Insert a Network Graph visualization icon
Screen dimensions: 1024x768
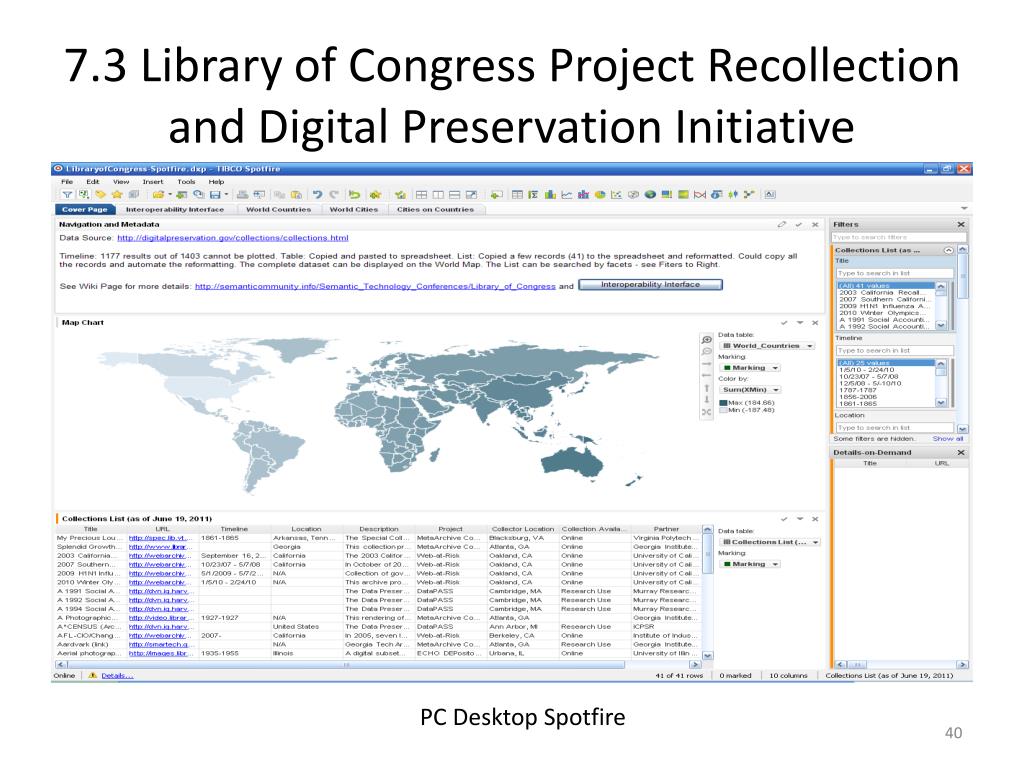click(749, 195)
